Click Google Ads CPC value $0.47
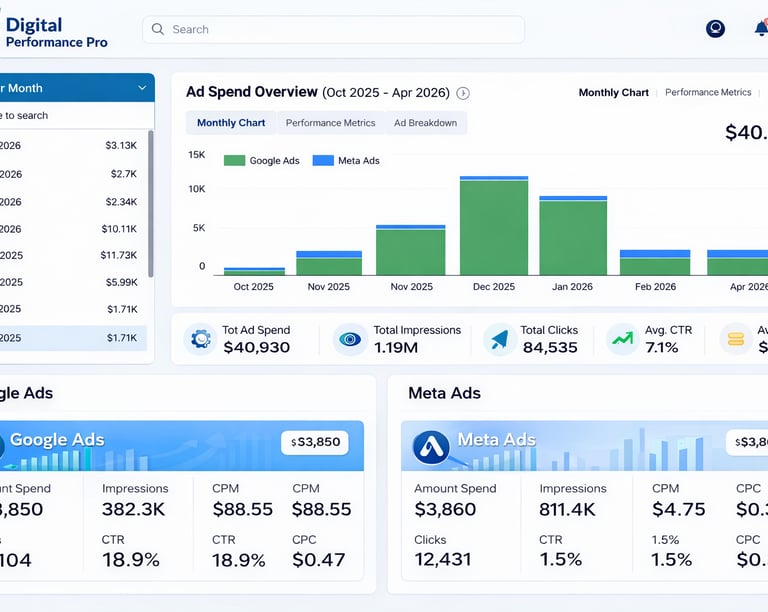The height and width of the screenshot is (612, 768). (318, 560)
